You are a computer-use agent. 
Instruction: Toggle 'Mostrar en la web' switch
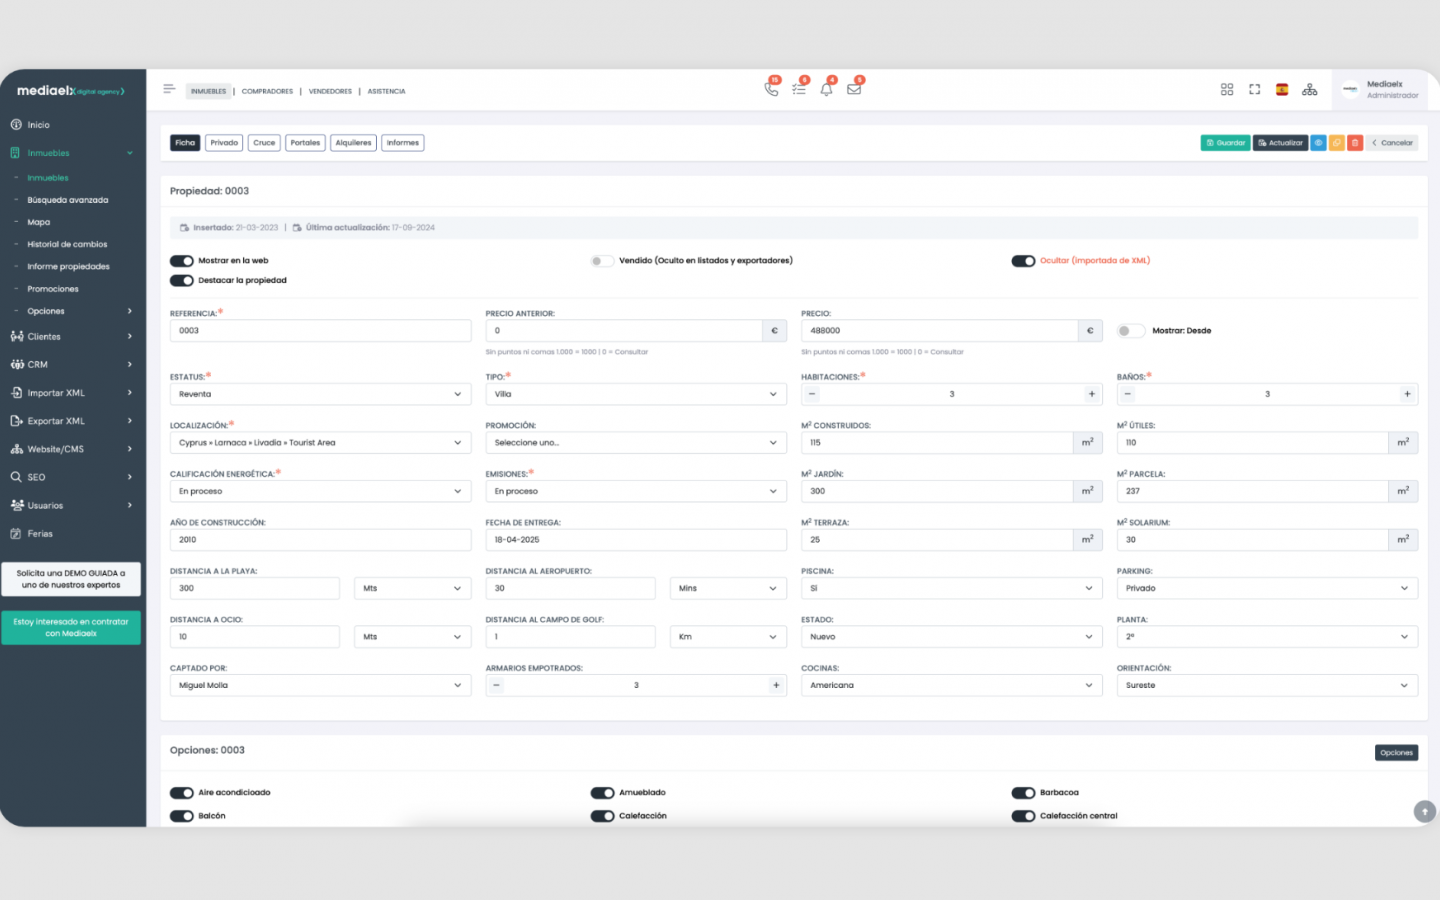click(x=182, y=261)
